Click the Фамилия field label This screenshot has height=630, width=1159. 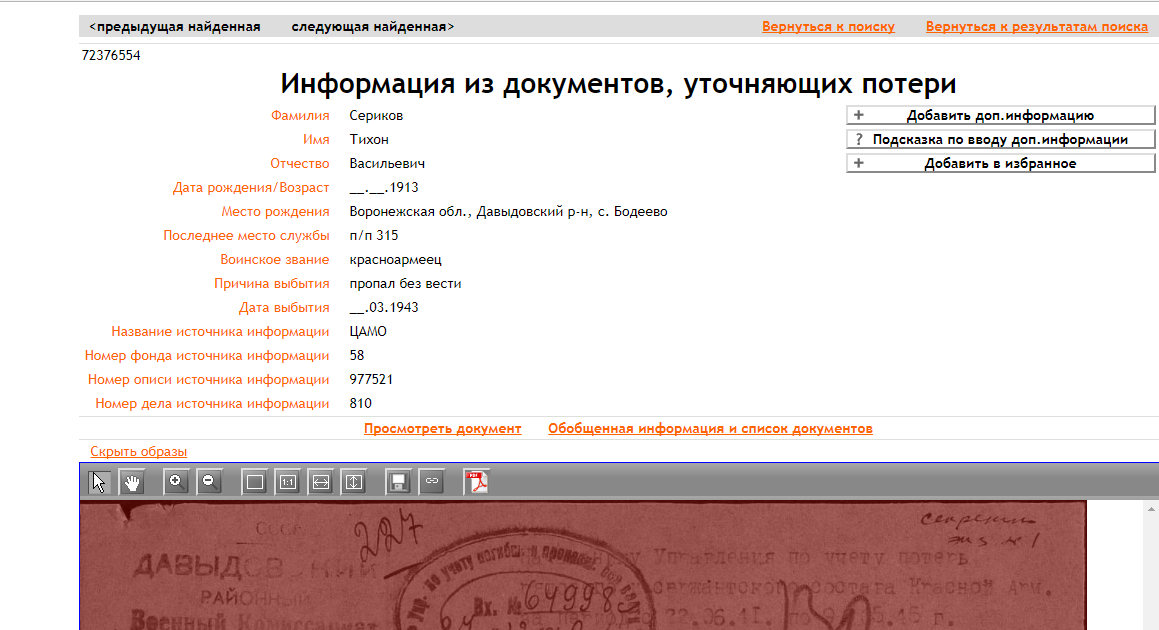300,115
